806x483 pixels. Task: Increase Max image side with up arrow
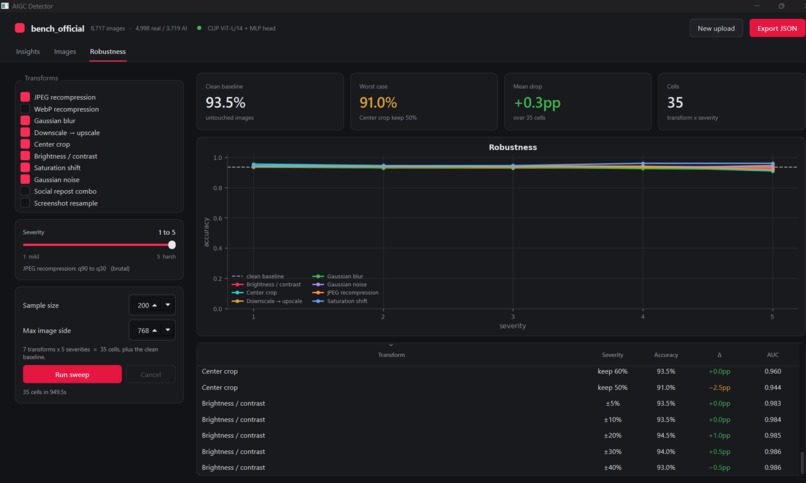pos(155,330)
